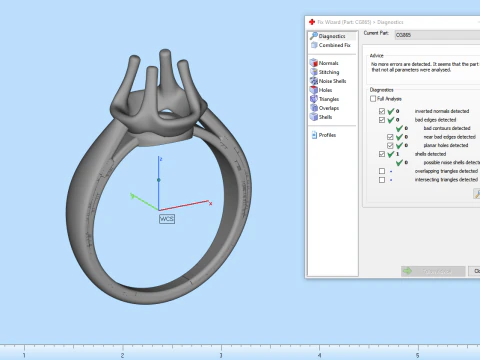Enable the intersecting triangles detected checkbox
Image resolution: width=480 pixels, height=360 pixels.
click(x=382, y=180)
